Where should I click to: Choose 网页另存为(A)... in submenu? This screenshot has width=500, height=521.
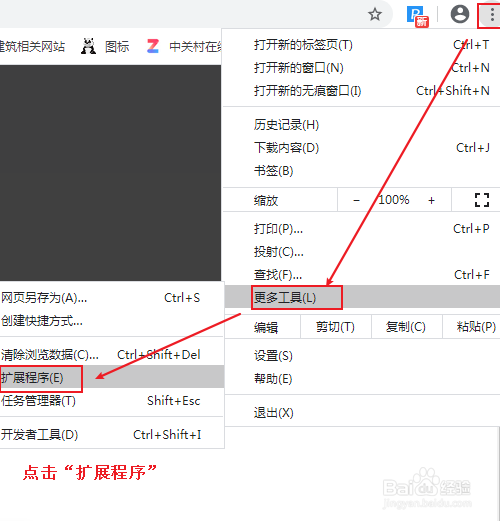click(112, 298)
